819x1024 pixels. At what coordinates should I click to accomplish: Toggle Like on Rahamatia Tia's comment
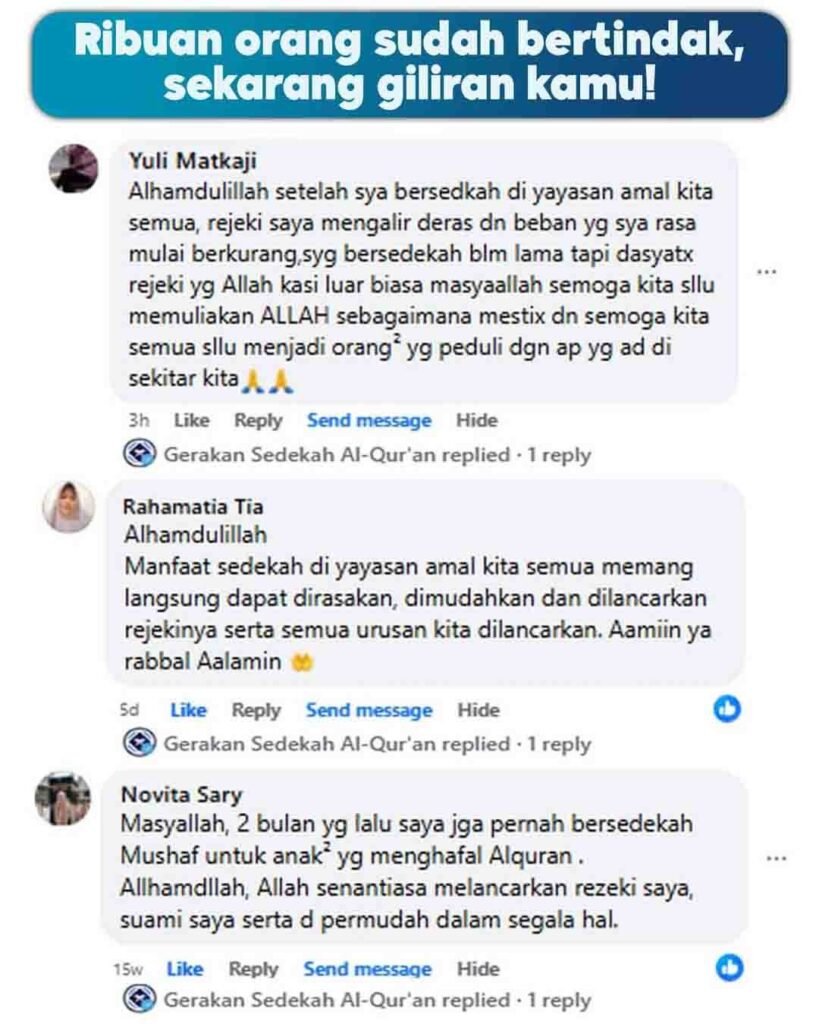188,710
